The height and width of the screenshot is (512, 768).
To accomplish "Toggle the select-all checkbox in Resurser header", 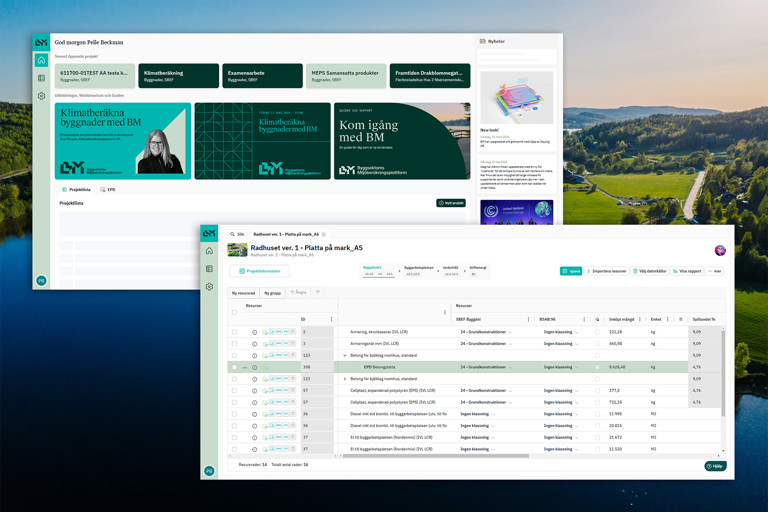I will pyautogui.click(x=235, y=312).
